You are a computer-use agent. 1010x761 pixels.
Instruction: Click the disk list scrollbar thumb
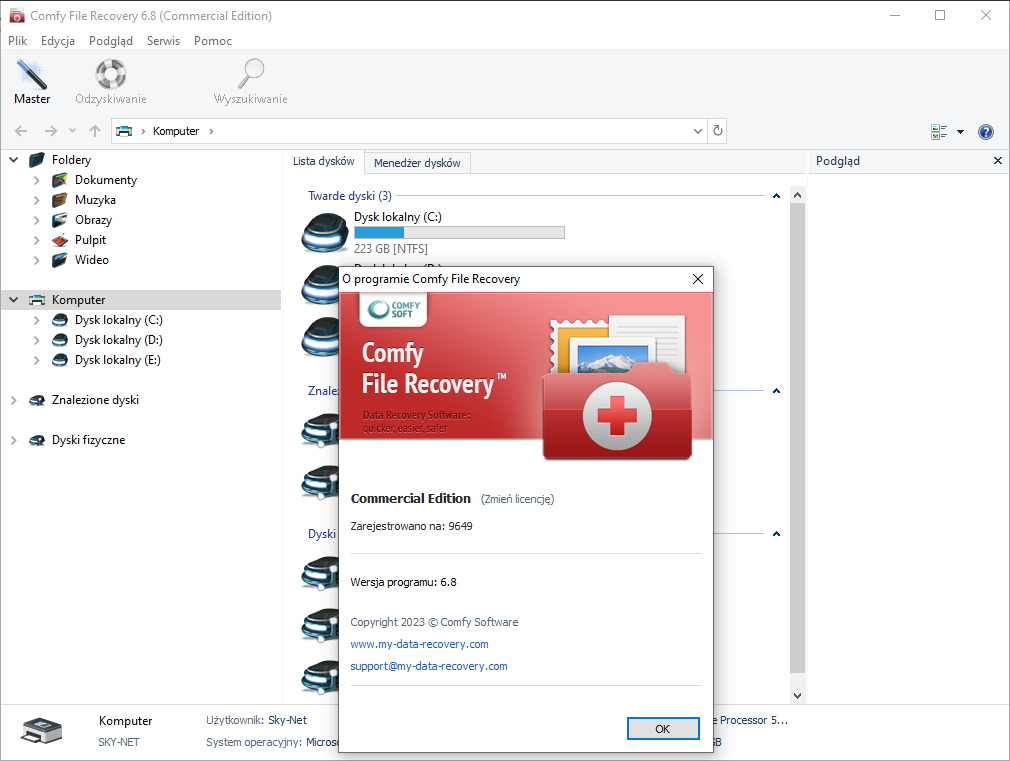[x=797, y=438]
